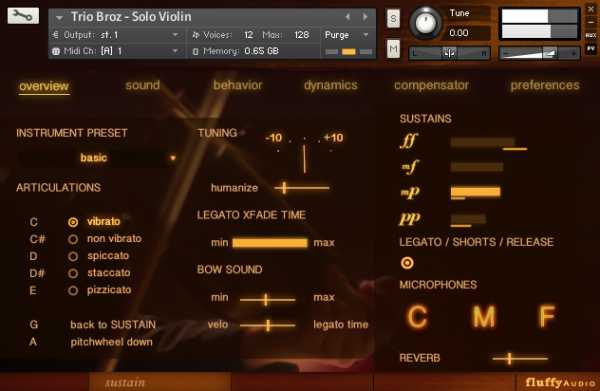Image resolution: width=600 pixels, height=391 pixels.
Task: Toggle the Legato / Shorts / Release button
Action: pyautogui.click(x=407, y=263)
